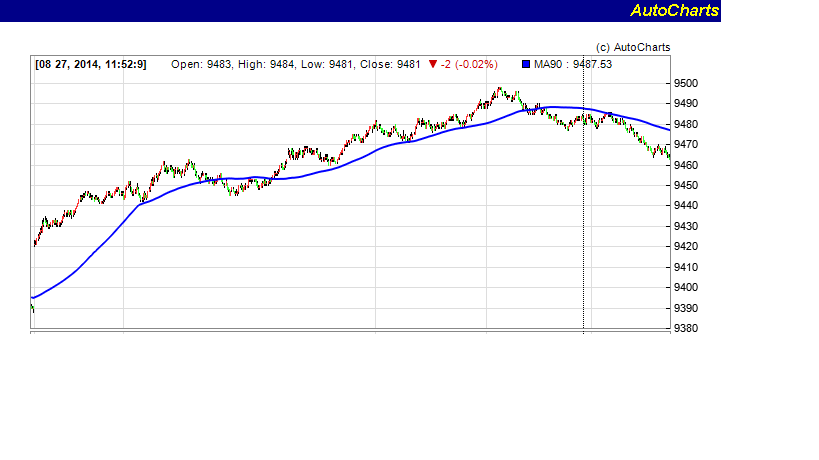Image resolution: width=819 pixels, height=460 pixels.
Task: Click the 9400 price axis label
Action: click(686, 287)
